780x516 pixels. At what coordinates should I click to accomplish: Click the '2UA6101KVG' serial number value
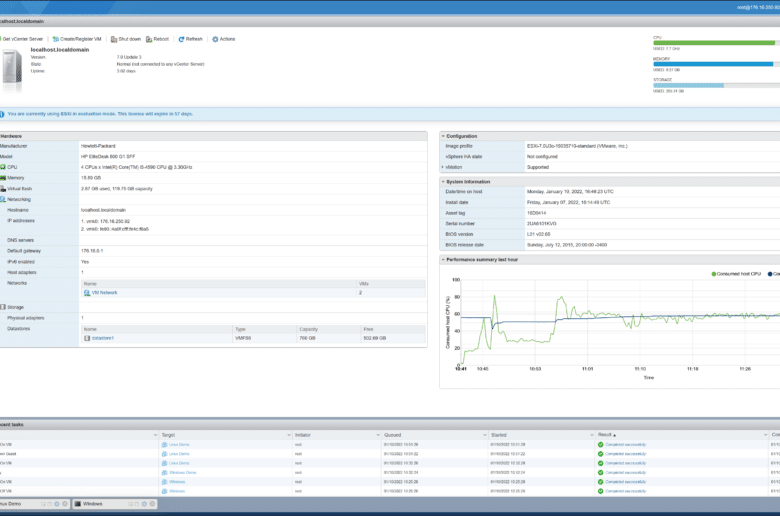pyautogui.click(x=542, y=224)
